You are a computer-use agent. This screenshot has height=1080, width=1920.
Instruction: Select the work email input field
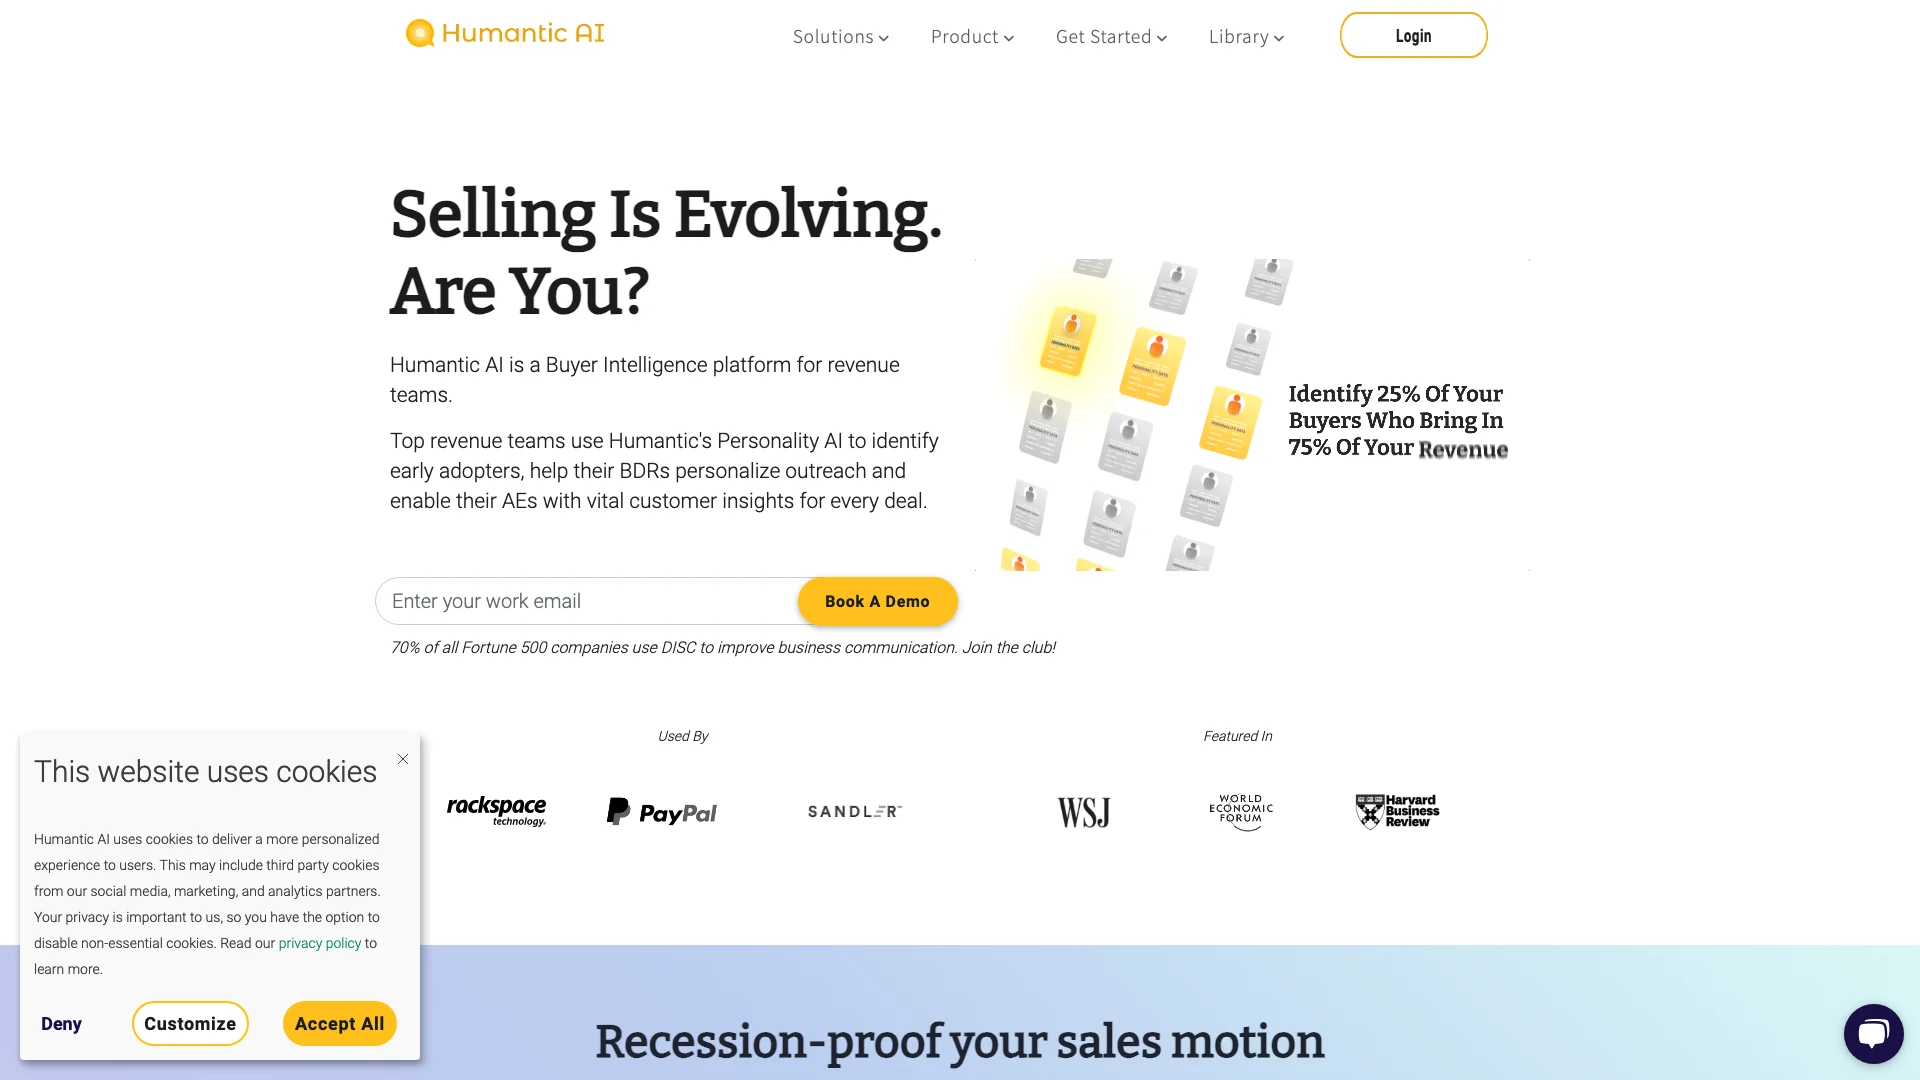tap(587, 601)
